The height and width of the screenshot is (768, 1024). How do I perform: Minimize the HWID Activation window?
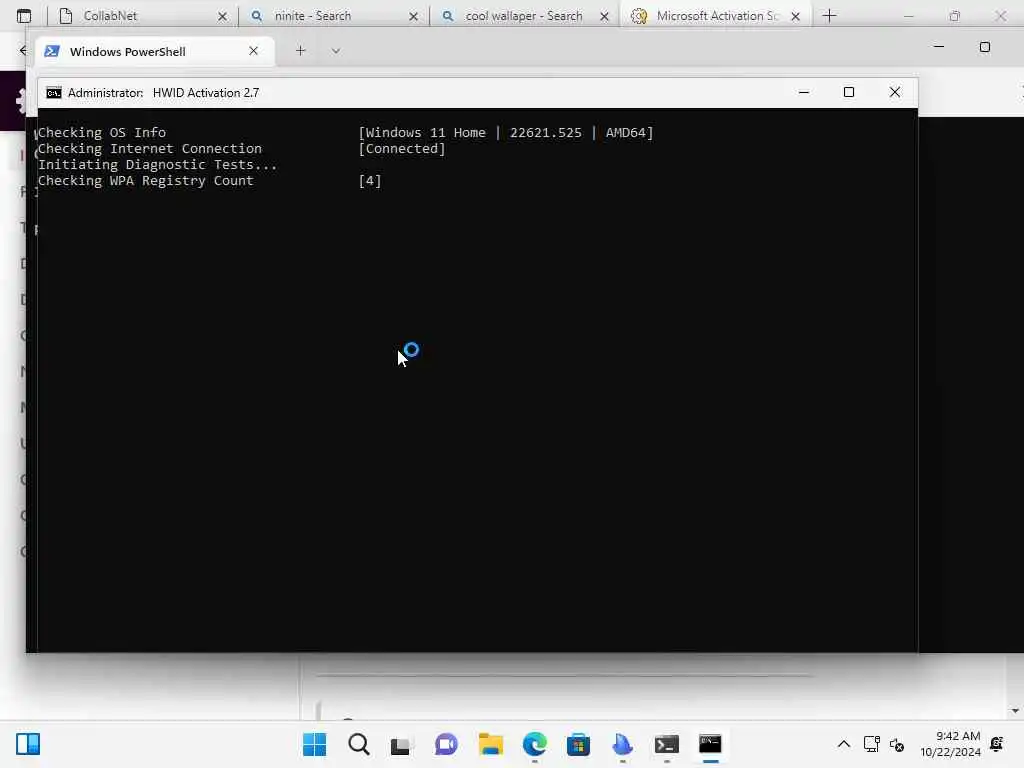(804, 93)
